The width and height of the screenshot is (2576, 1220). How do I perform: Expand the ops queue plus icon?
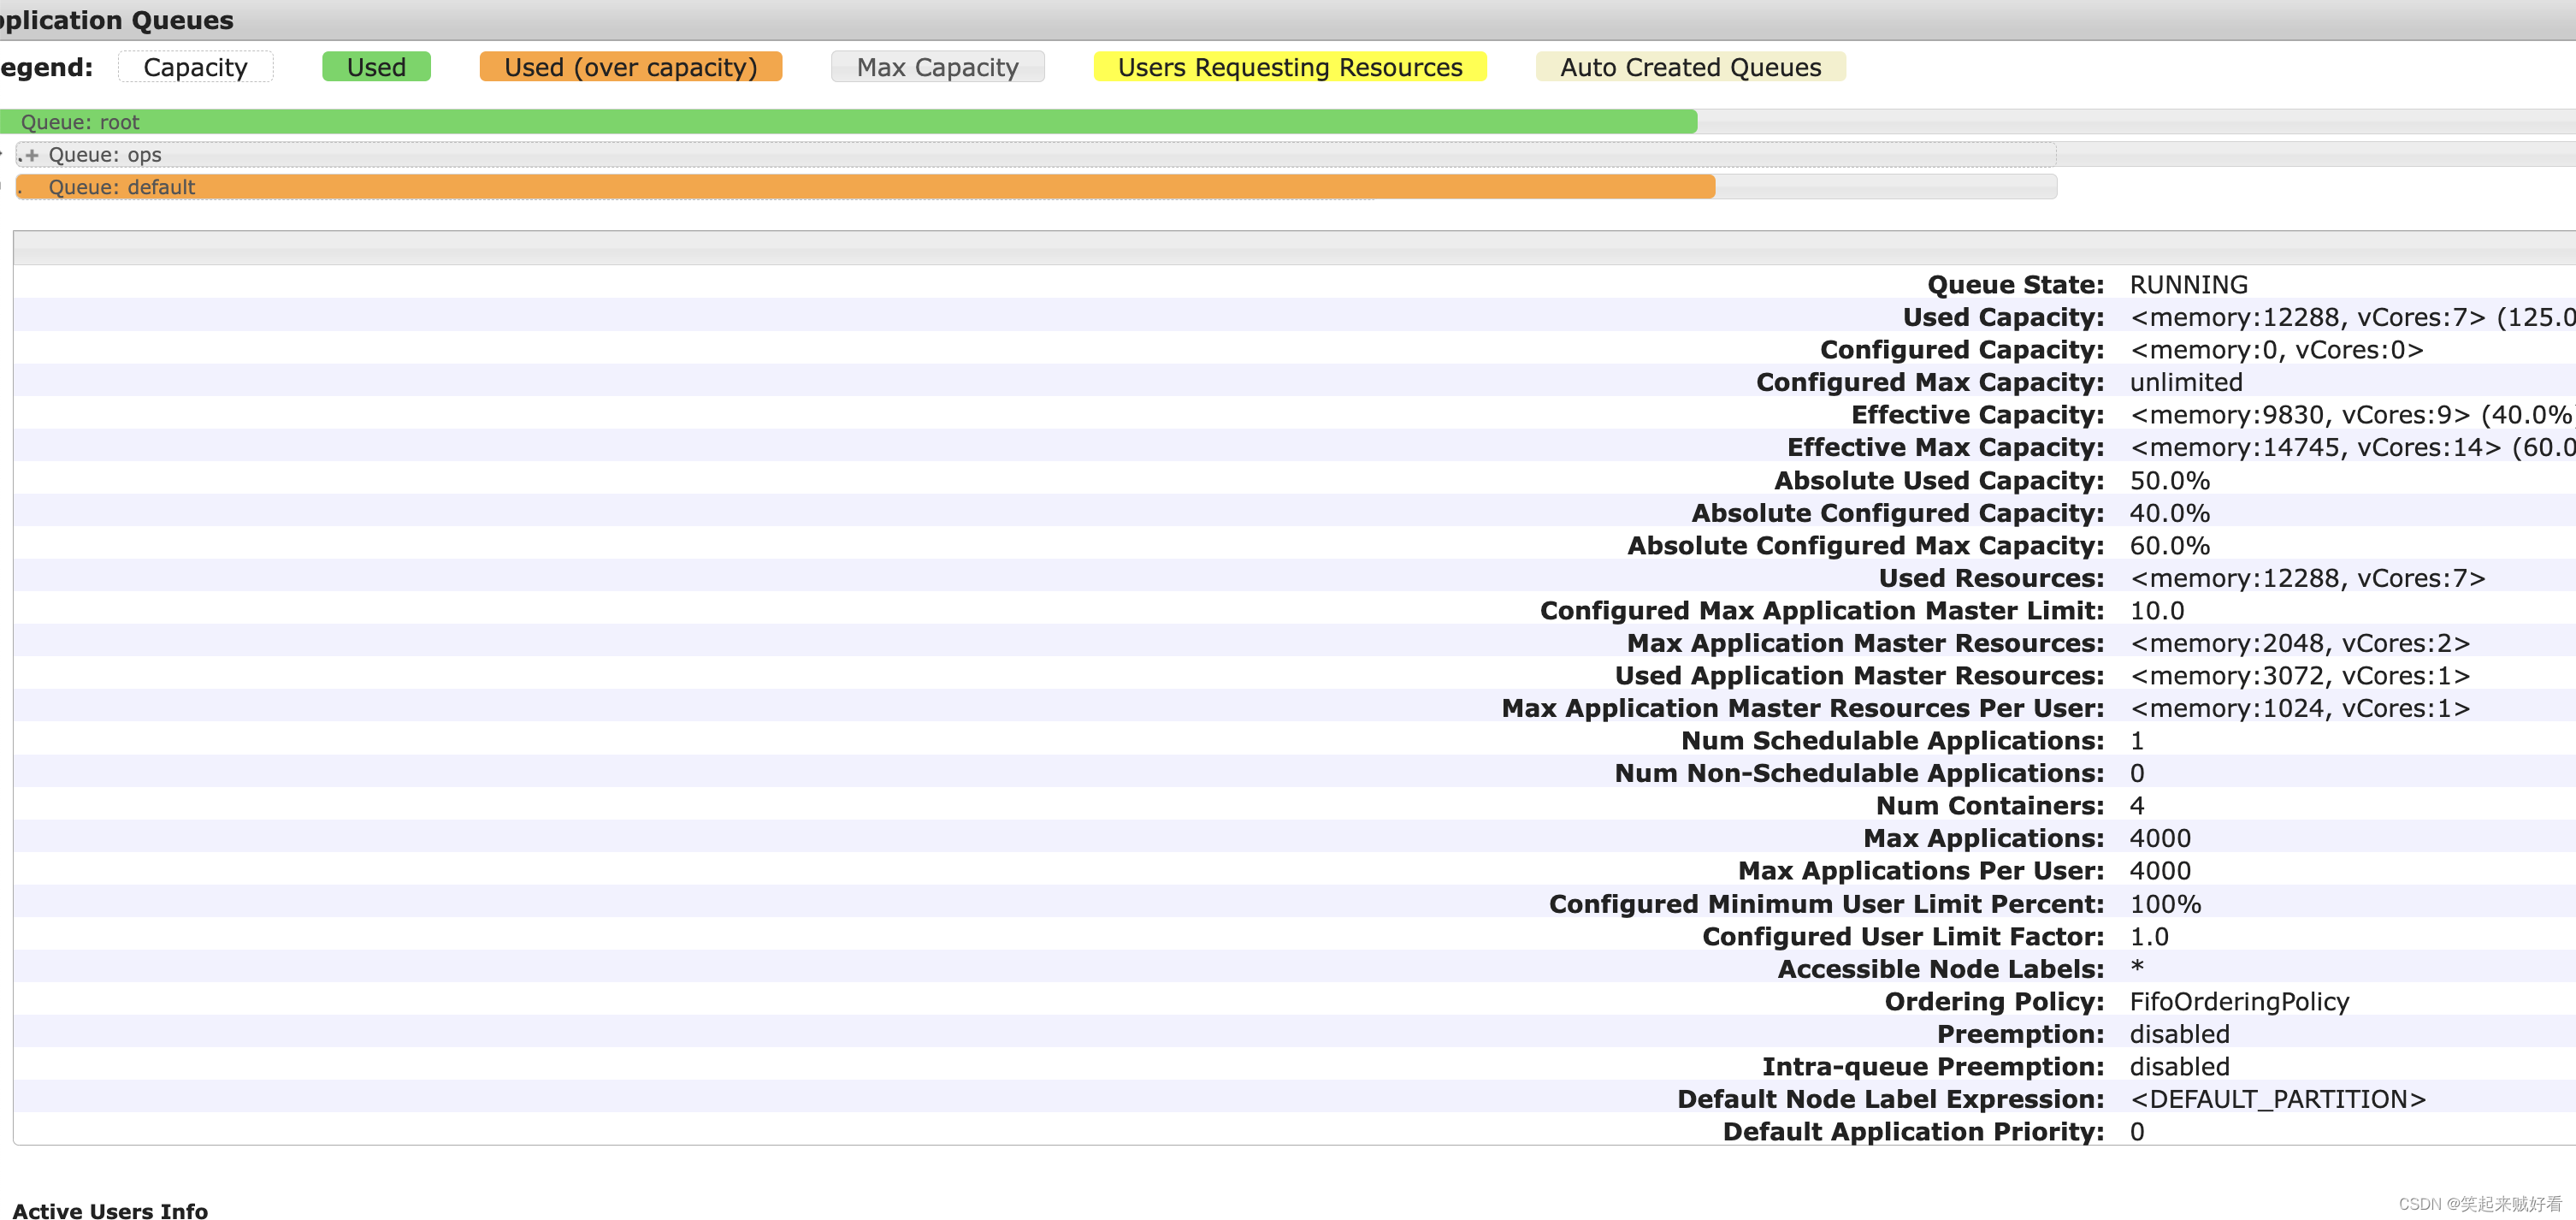point(32,155)
